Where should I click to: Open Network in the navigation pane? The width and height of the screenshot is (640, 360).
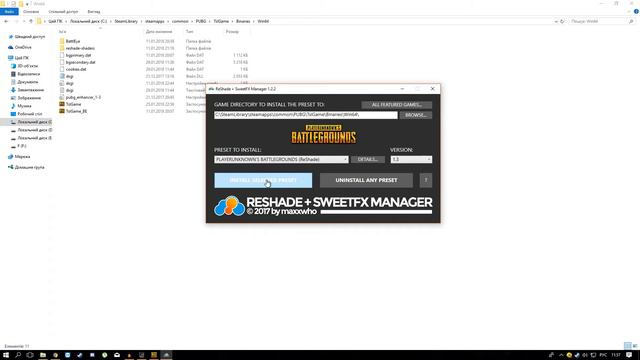pyautogui.click(x=22, y=157)
